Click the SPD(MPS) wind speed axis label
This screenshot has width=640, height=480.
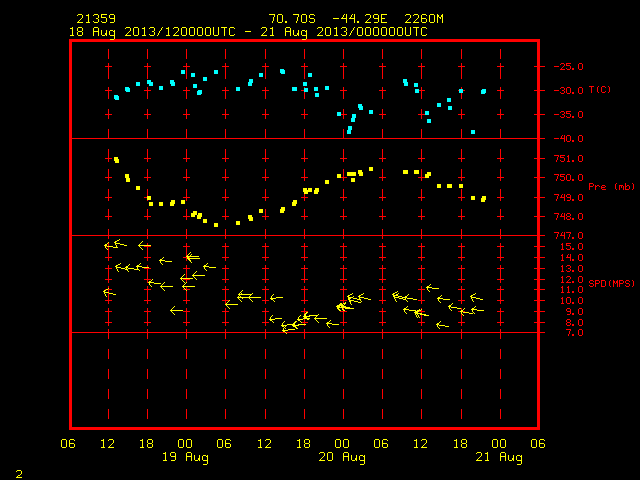coord(611,283)
